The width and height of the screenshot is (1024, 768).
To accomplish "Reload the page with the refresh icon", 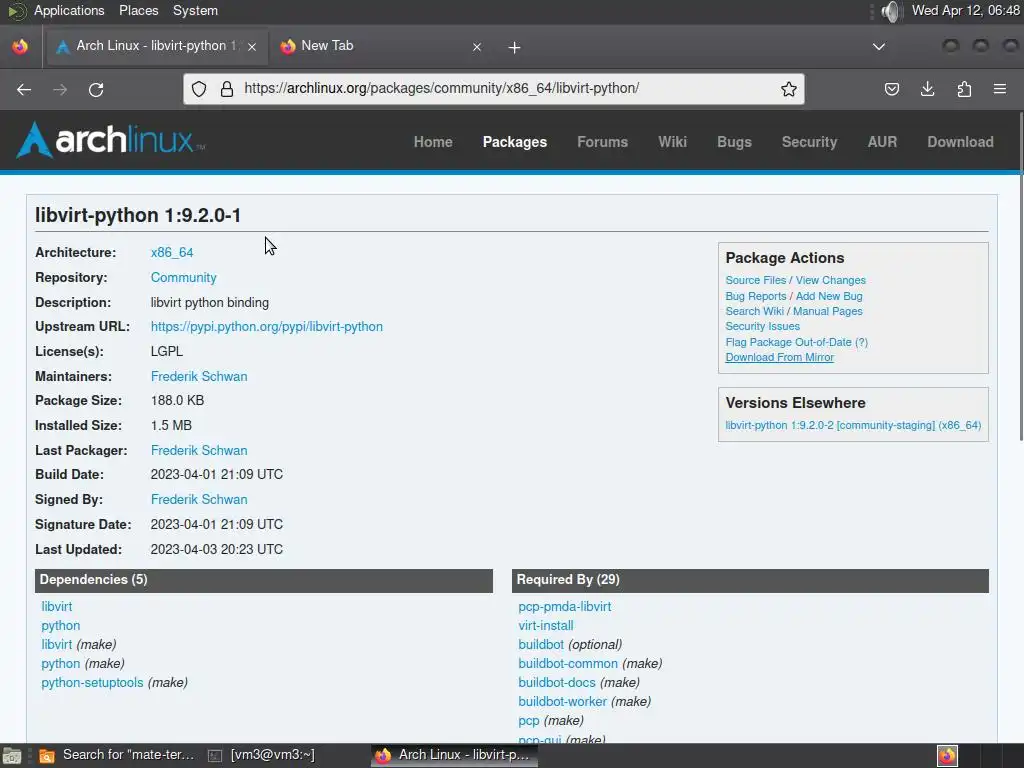I will [x=96, y=89].
